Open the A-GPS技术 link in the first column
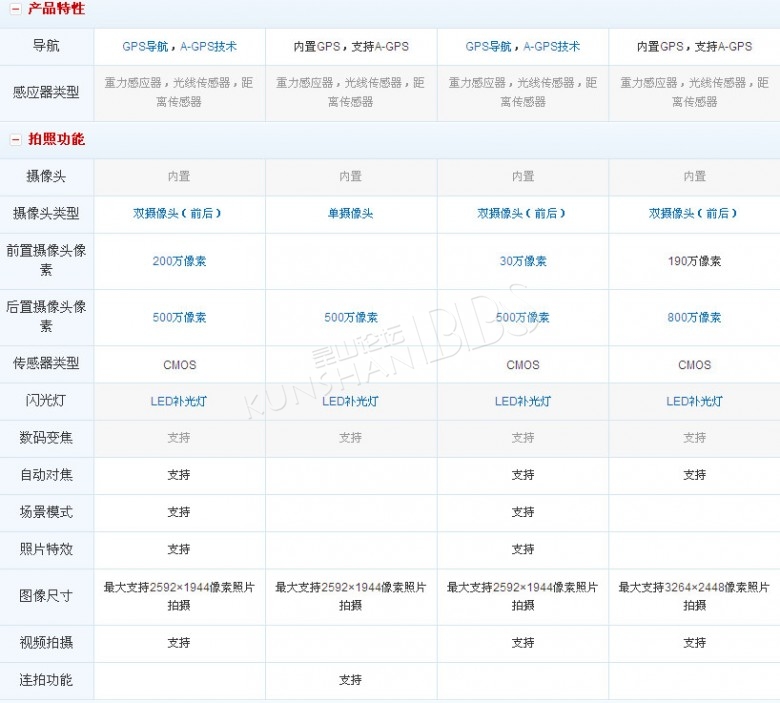 click(208, 47)
